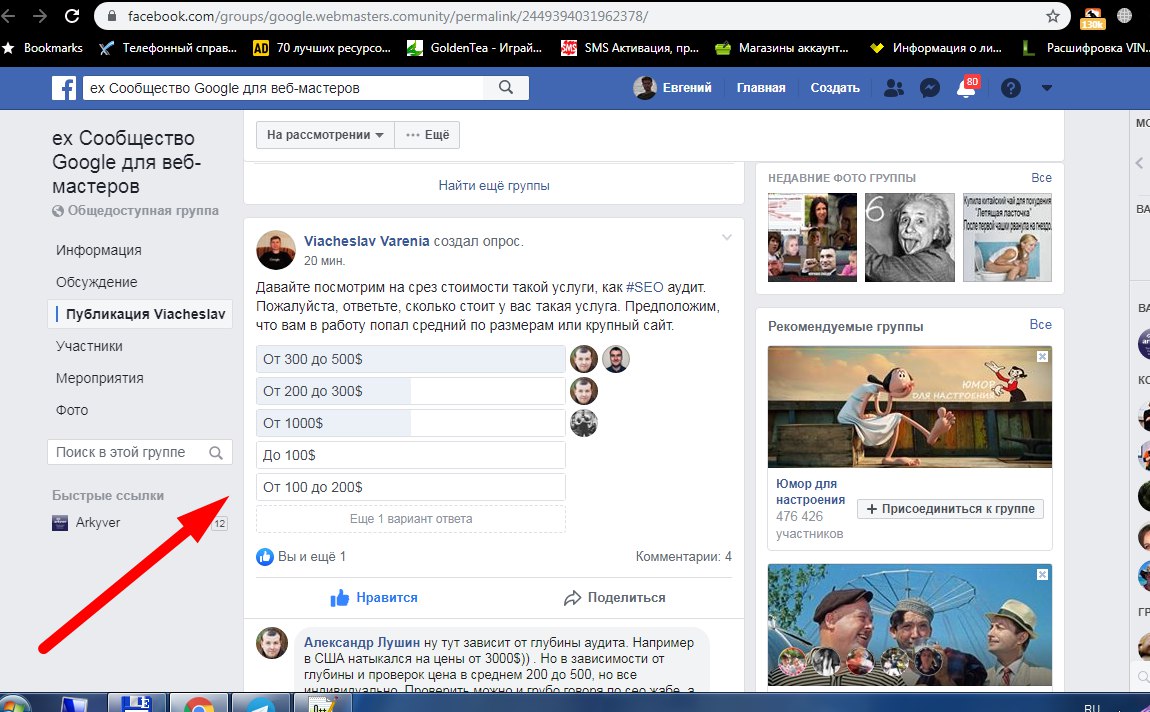Open the Обсуждение group section
The width and height of the screenshot is (1150, 712).
click(x=97, y=282)
